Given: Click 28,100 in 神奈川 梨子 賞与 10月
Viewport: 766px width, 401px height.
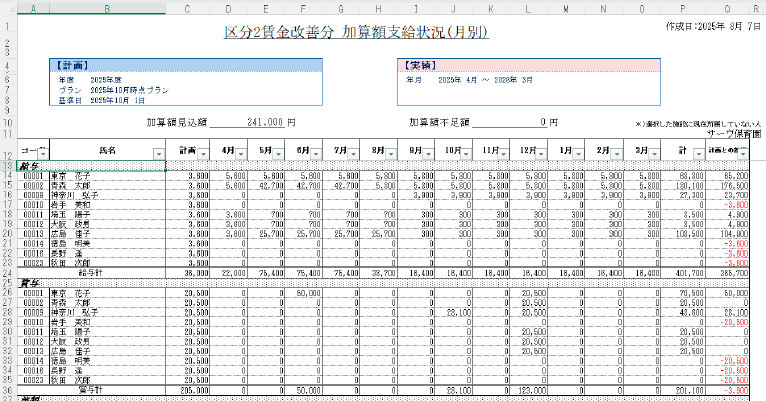Looking at the screenshot, I should pos(459,312).
